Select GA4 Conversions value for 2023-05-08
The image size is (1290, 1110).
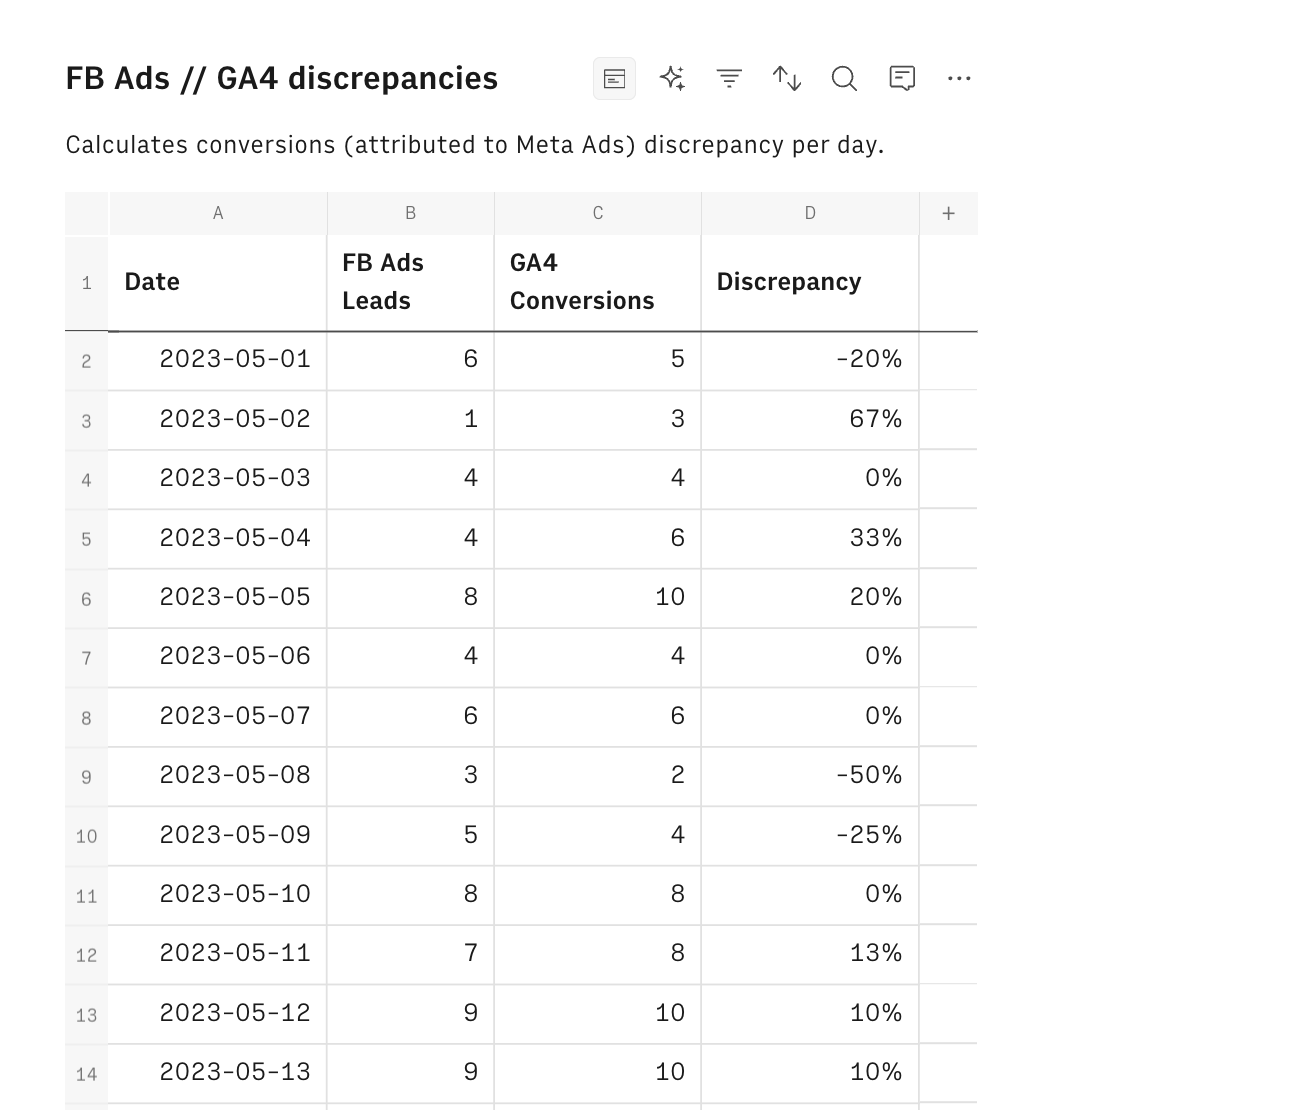(598, 776)
